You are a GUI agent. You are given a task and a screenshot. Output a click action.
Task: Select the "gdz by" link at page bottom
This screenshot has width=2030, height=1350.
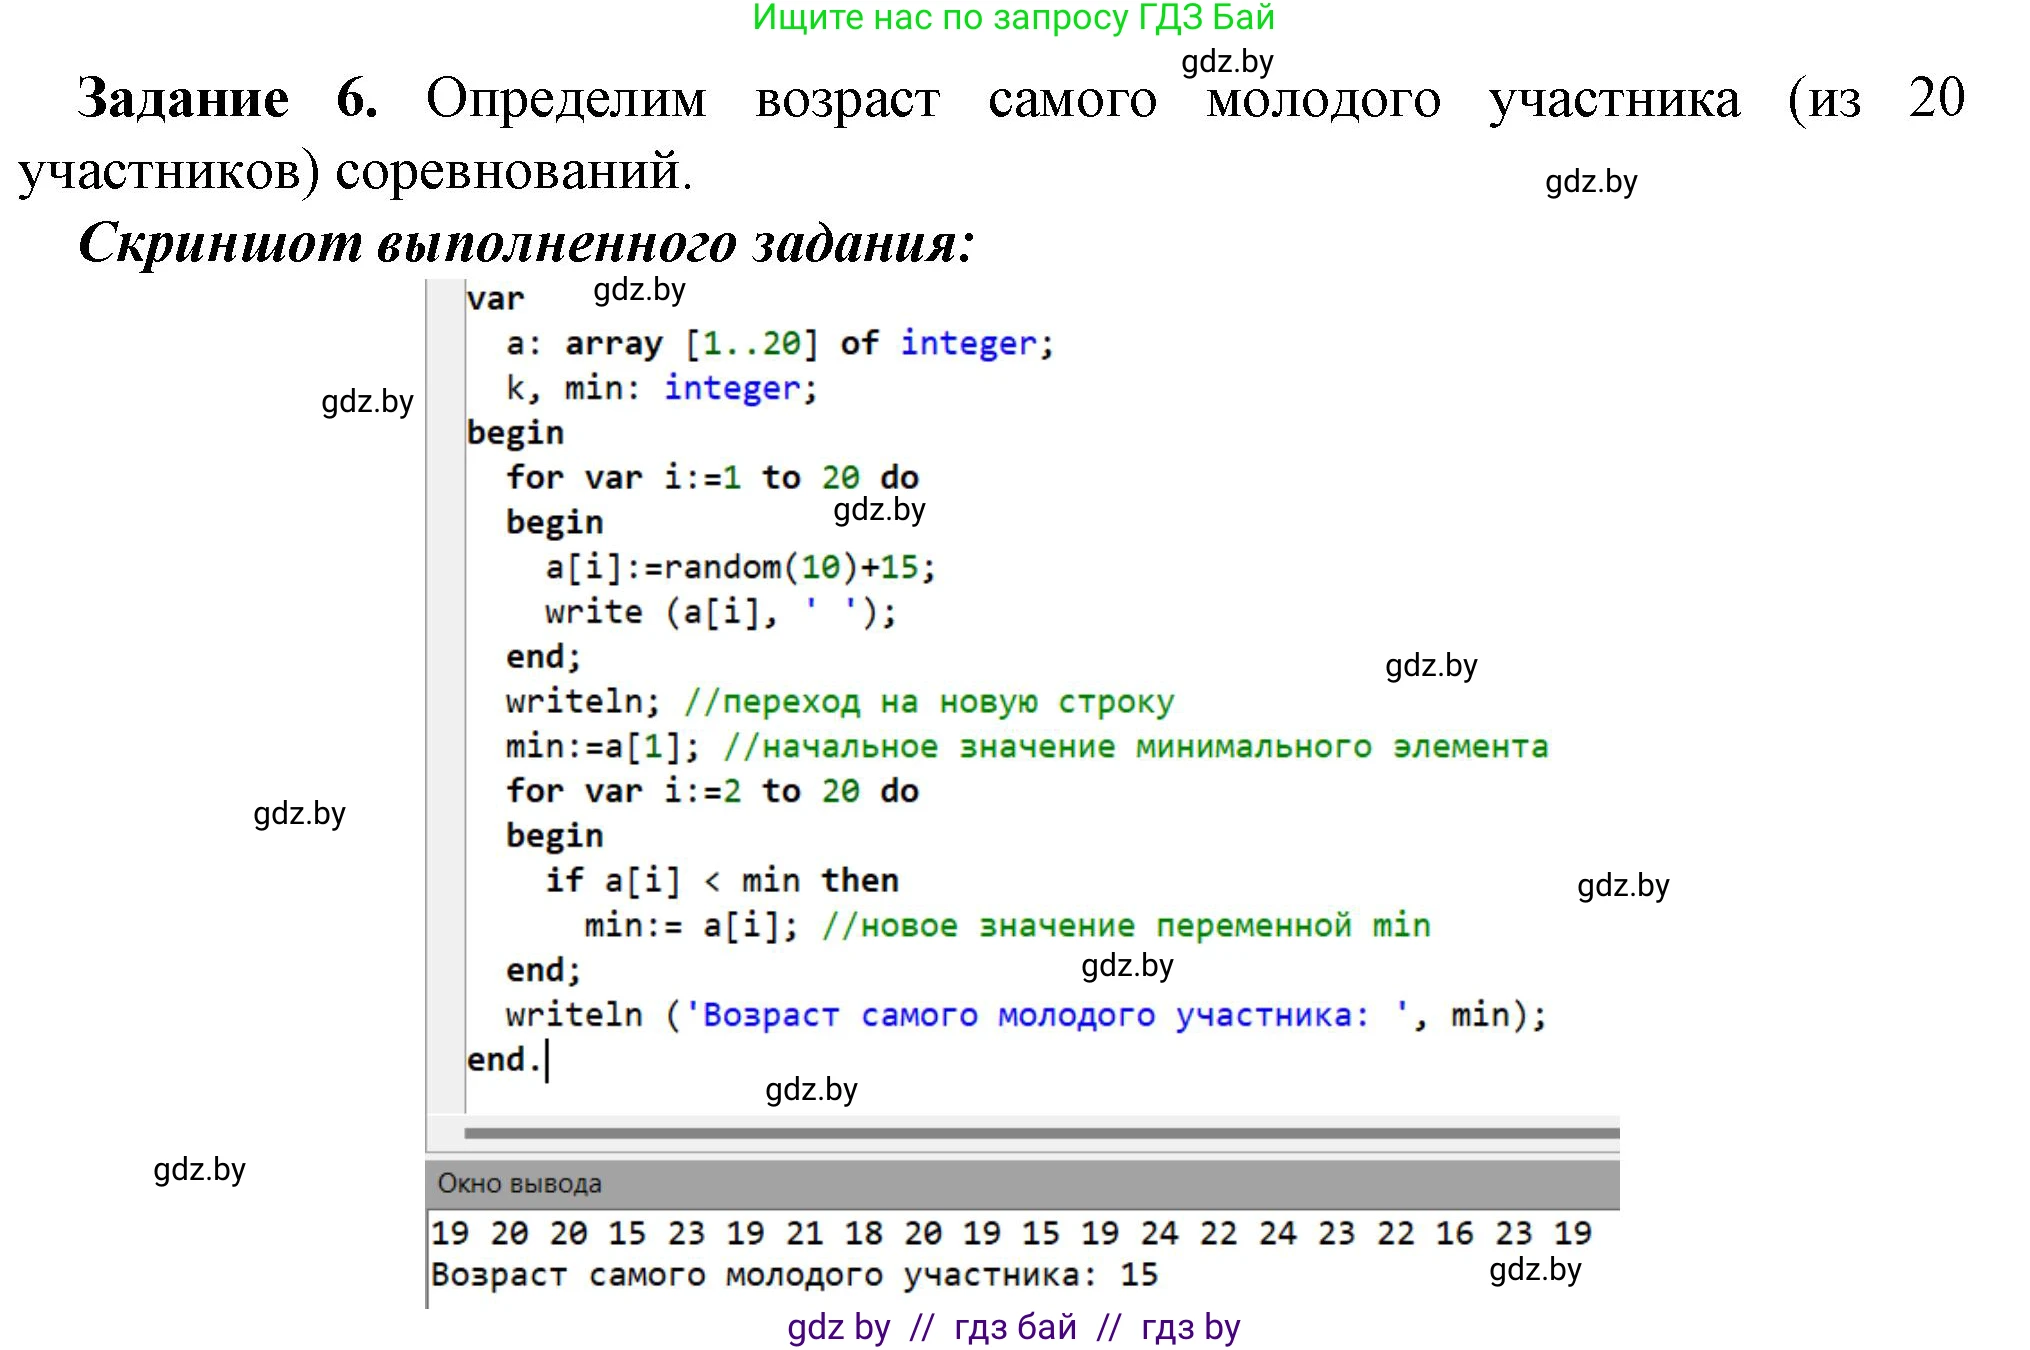point(838,1326)
